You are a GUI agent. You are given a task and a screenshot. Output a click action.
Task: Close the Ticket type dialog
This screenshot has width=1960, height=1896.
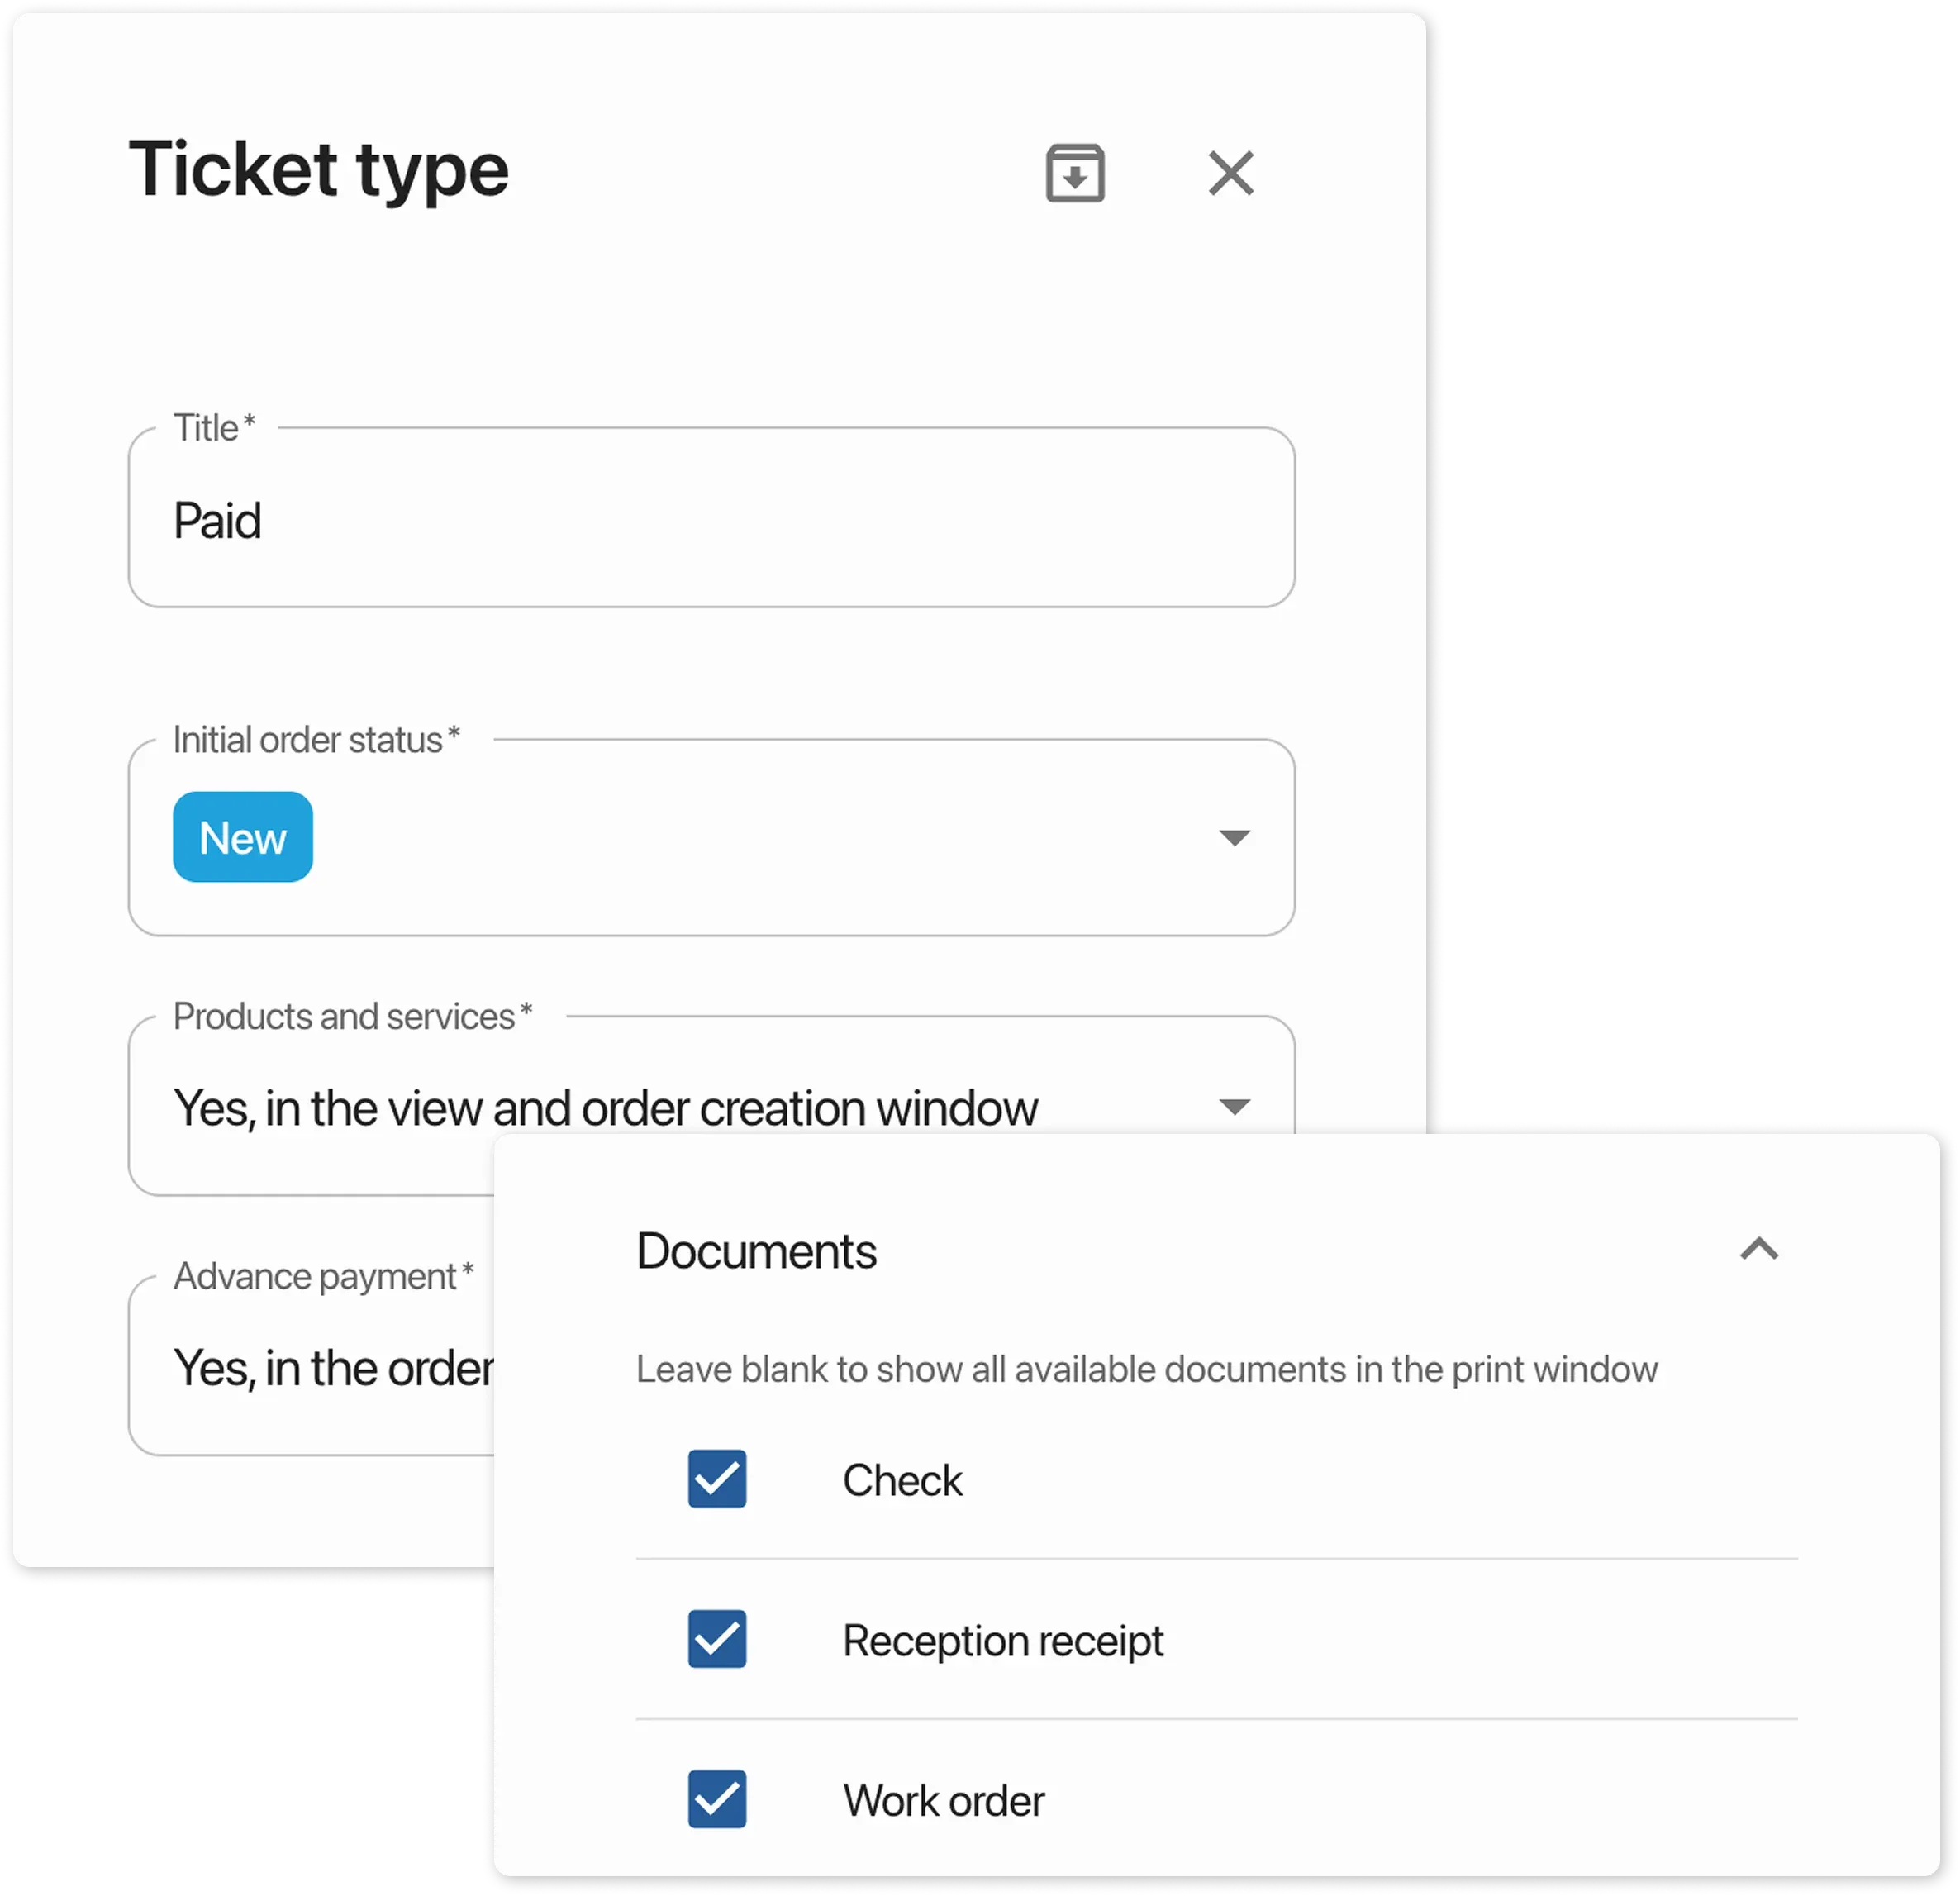pos(1231,173)
